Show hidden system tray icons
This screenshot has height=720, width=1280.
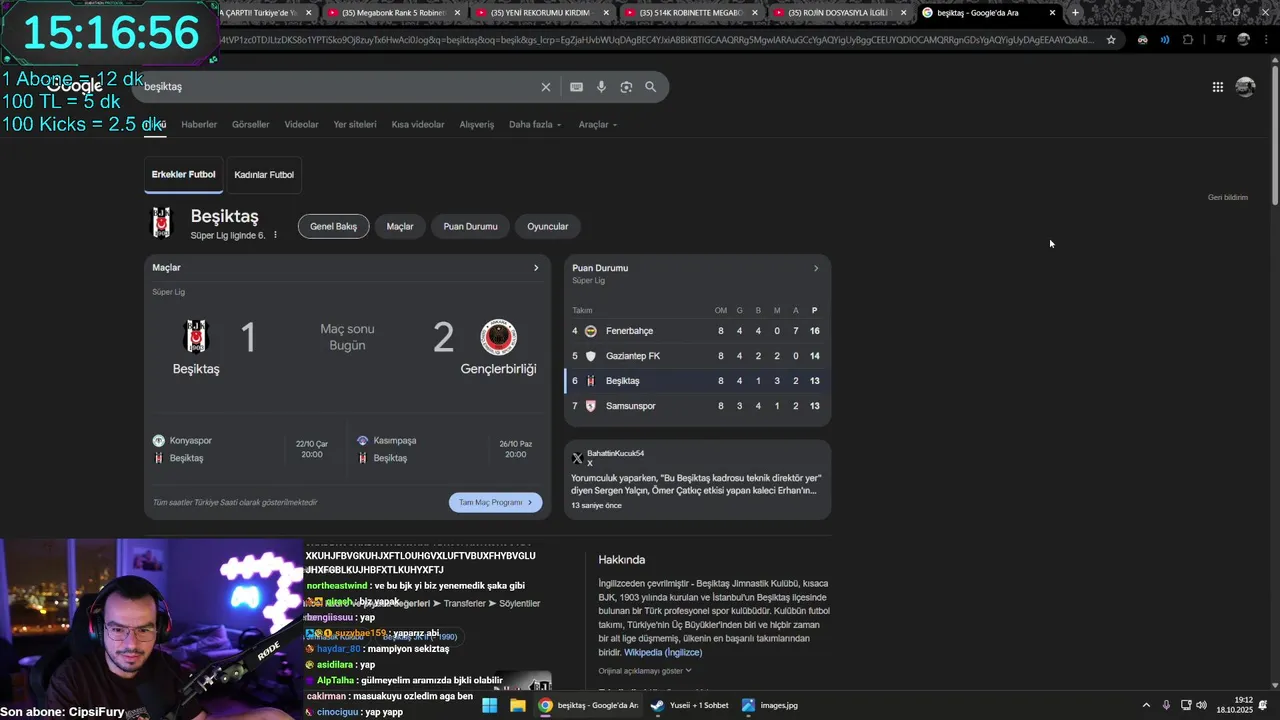(x=1146, y=705)
